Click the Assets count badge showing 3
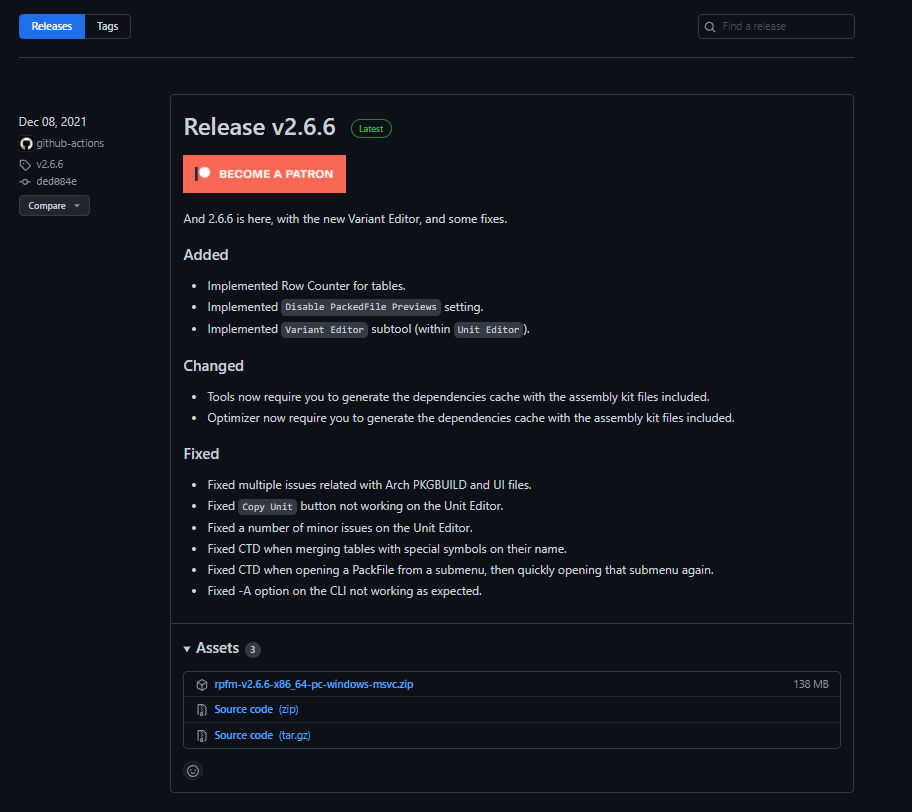Image resolution: width=912 pixels, height=812 pixels. pos(253,648)
